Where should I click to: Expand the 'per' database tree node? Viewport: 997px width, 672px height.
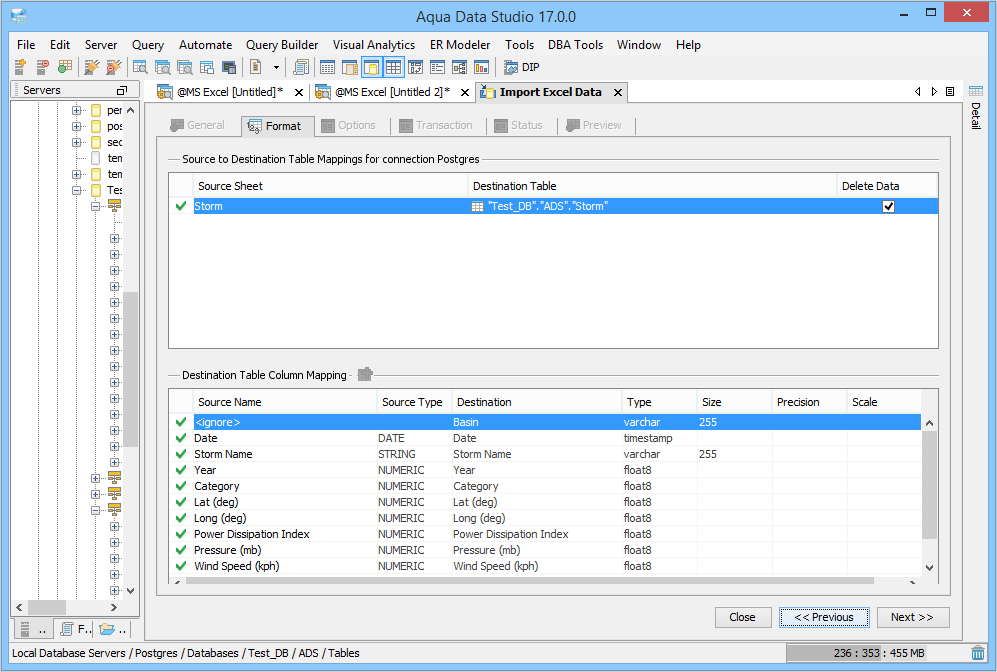click(76, 110)
